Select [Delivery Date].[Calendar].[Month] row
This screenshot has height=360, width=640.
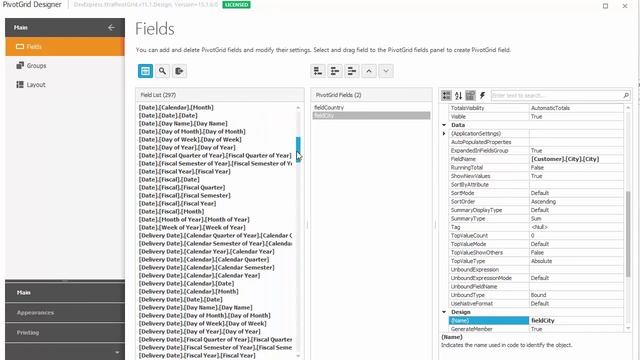click(x=189, y=291)
